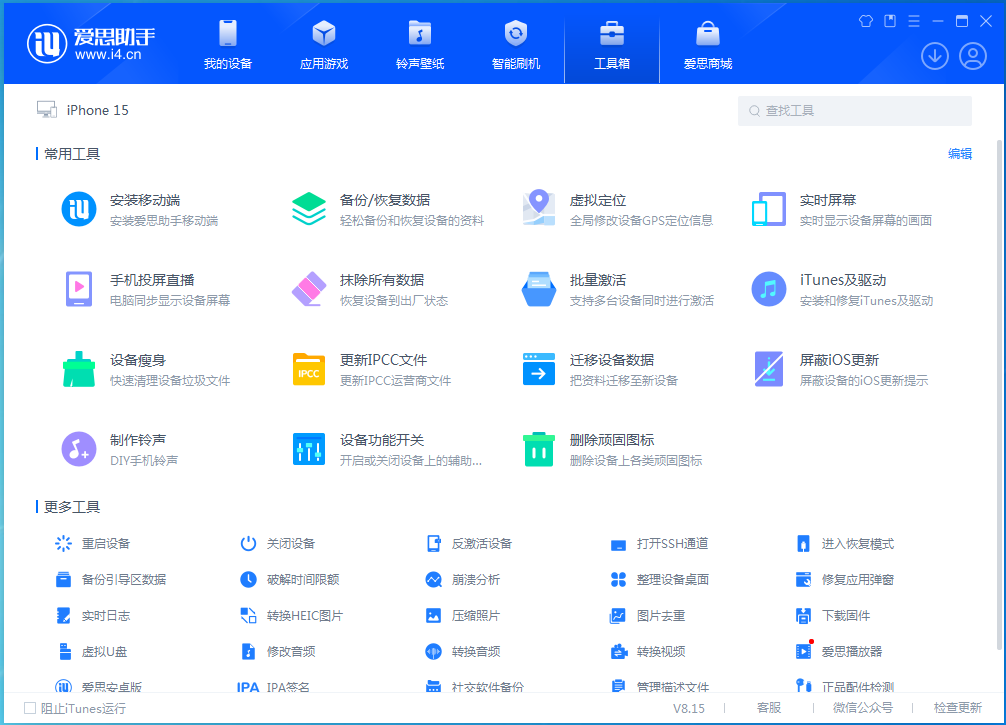Launch 虚拟定位 map pin icon

539,208
